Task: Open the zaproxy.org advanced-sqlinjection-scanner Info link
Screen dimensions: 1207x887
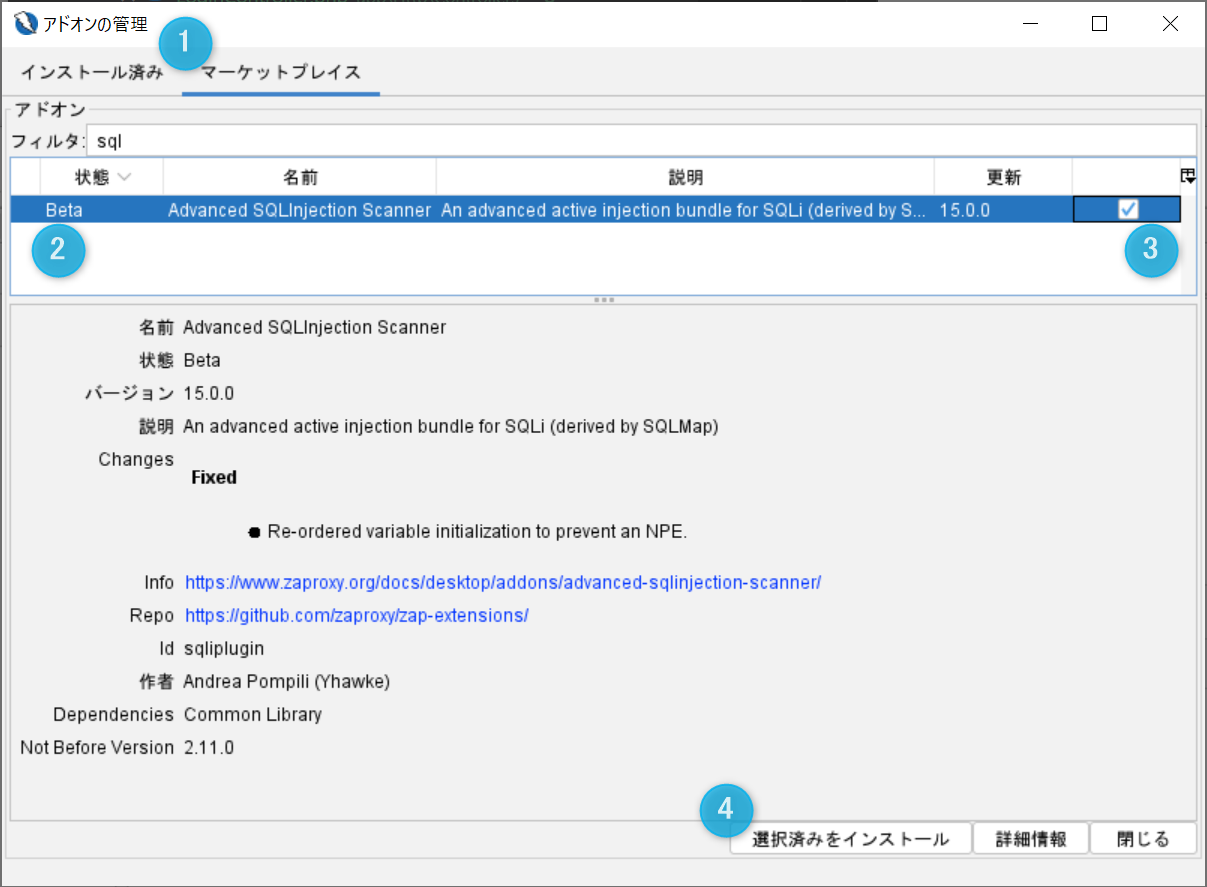Action: (503, 582)
